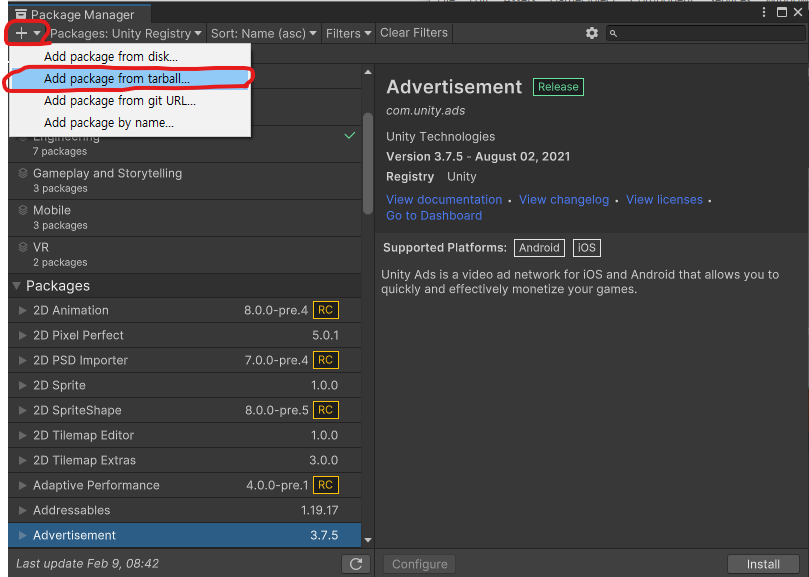Open the Filters dropdown
The image size is (809, 577).
348,34
